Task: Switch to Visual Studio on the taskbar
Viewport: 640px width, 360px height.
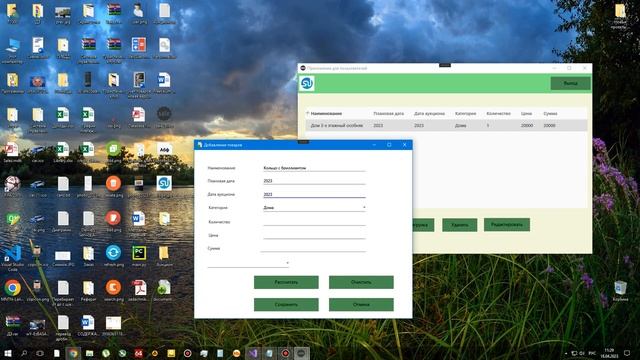Action: tap(253, 353)
